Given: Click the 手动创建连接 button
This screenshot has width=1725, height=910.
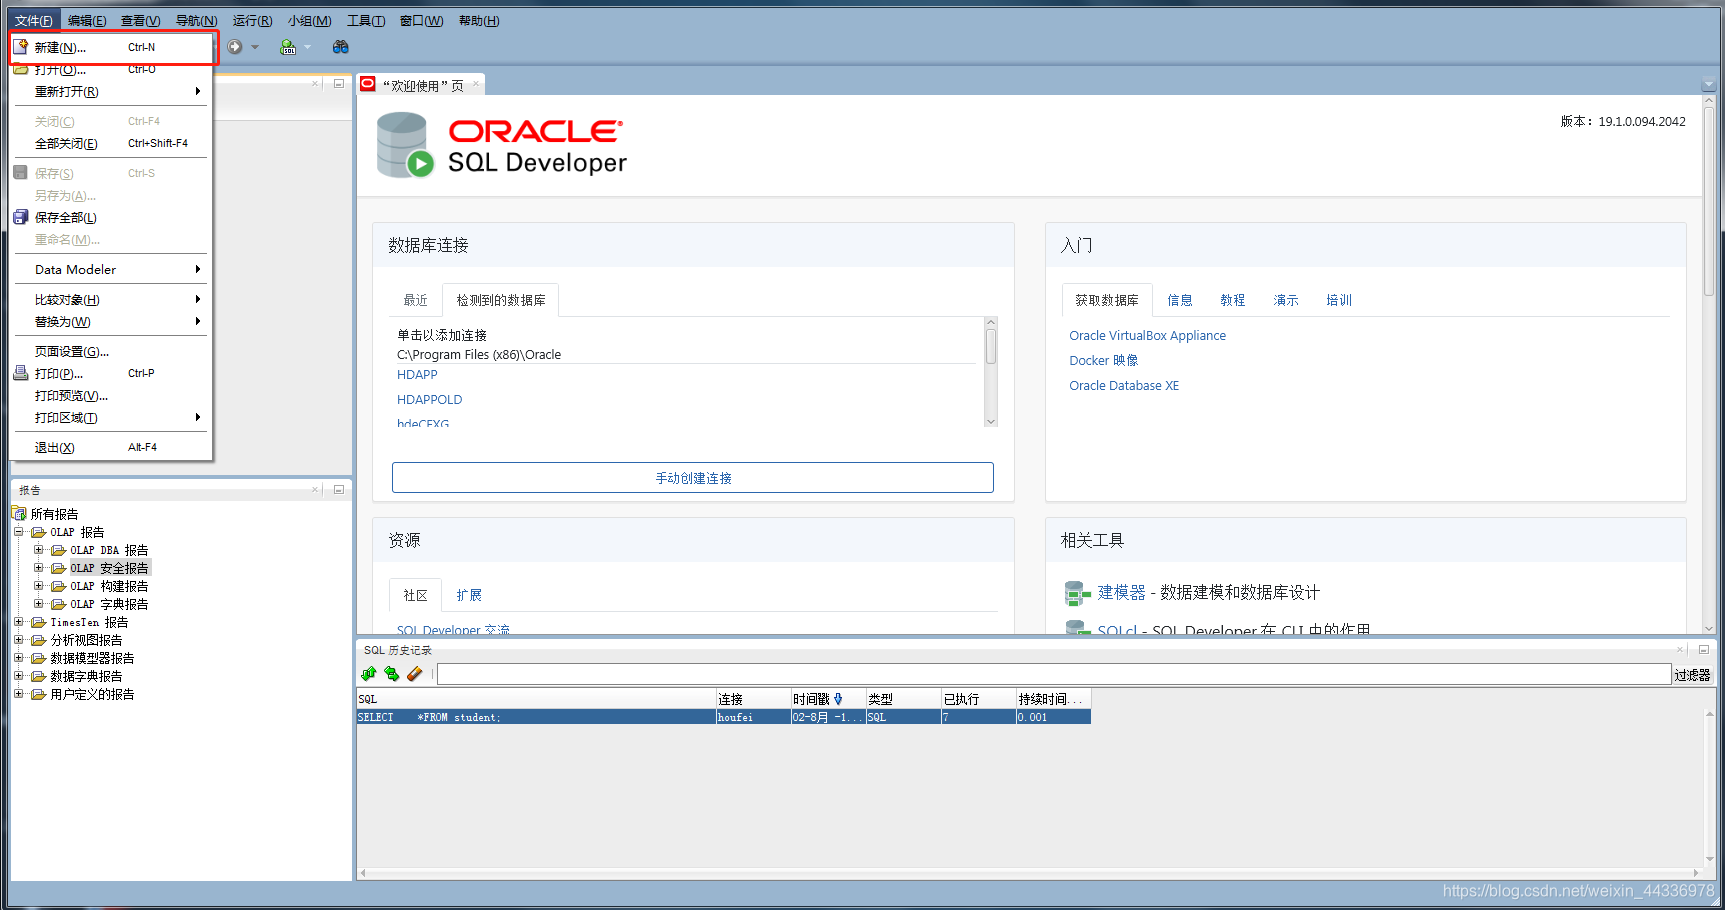Looking at the screenshot, I should [x=693, y=478].
